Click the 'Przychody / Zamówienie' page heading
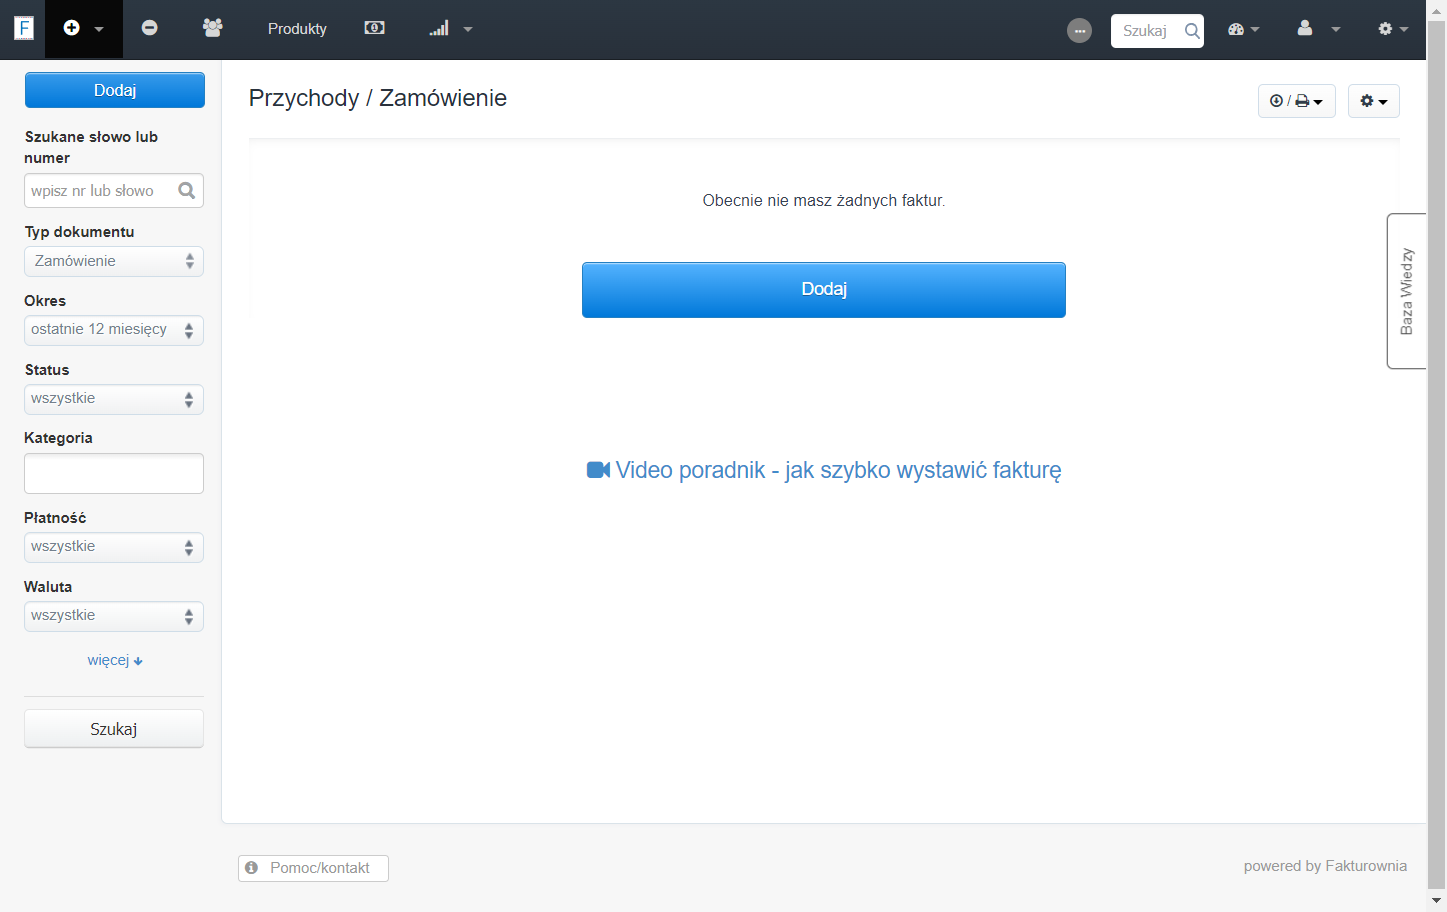 click(x=378, y=98)
